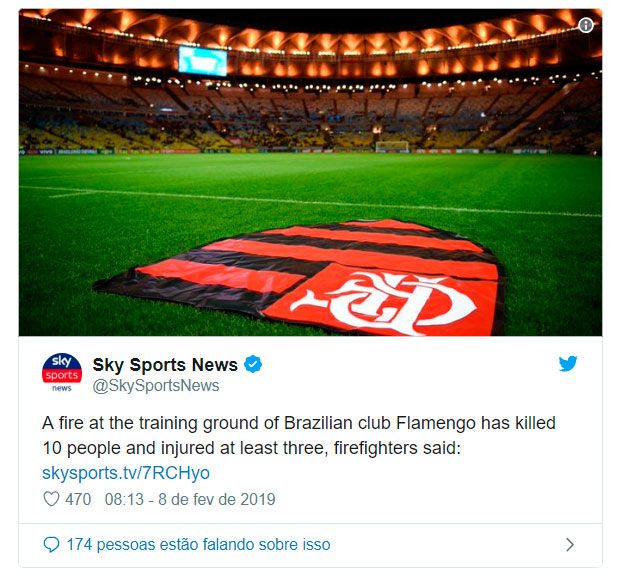Click the Sky Sports News display name
This screenshot has height=581, width=617.
pos(165,365)
